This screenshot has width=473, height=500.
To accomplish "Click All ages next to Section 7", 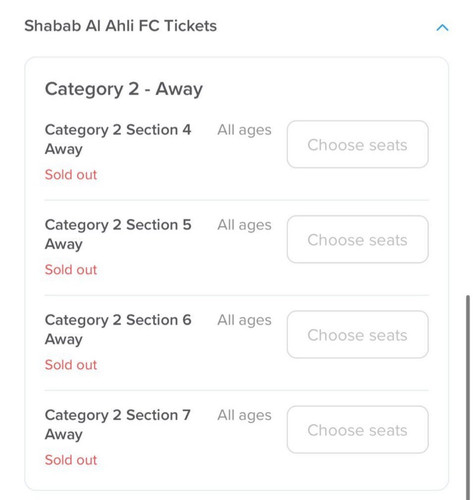I will click(244, 416).
